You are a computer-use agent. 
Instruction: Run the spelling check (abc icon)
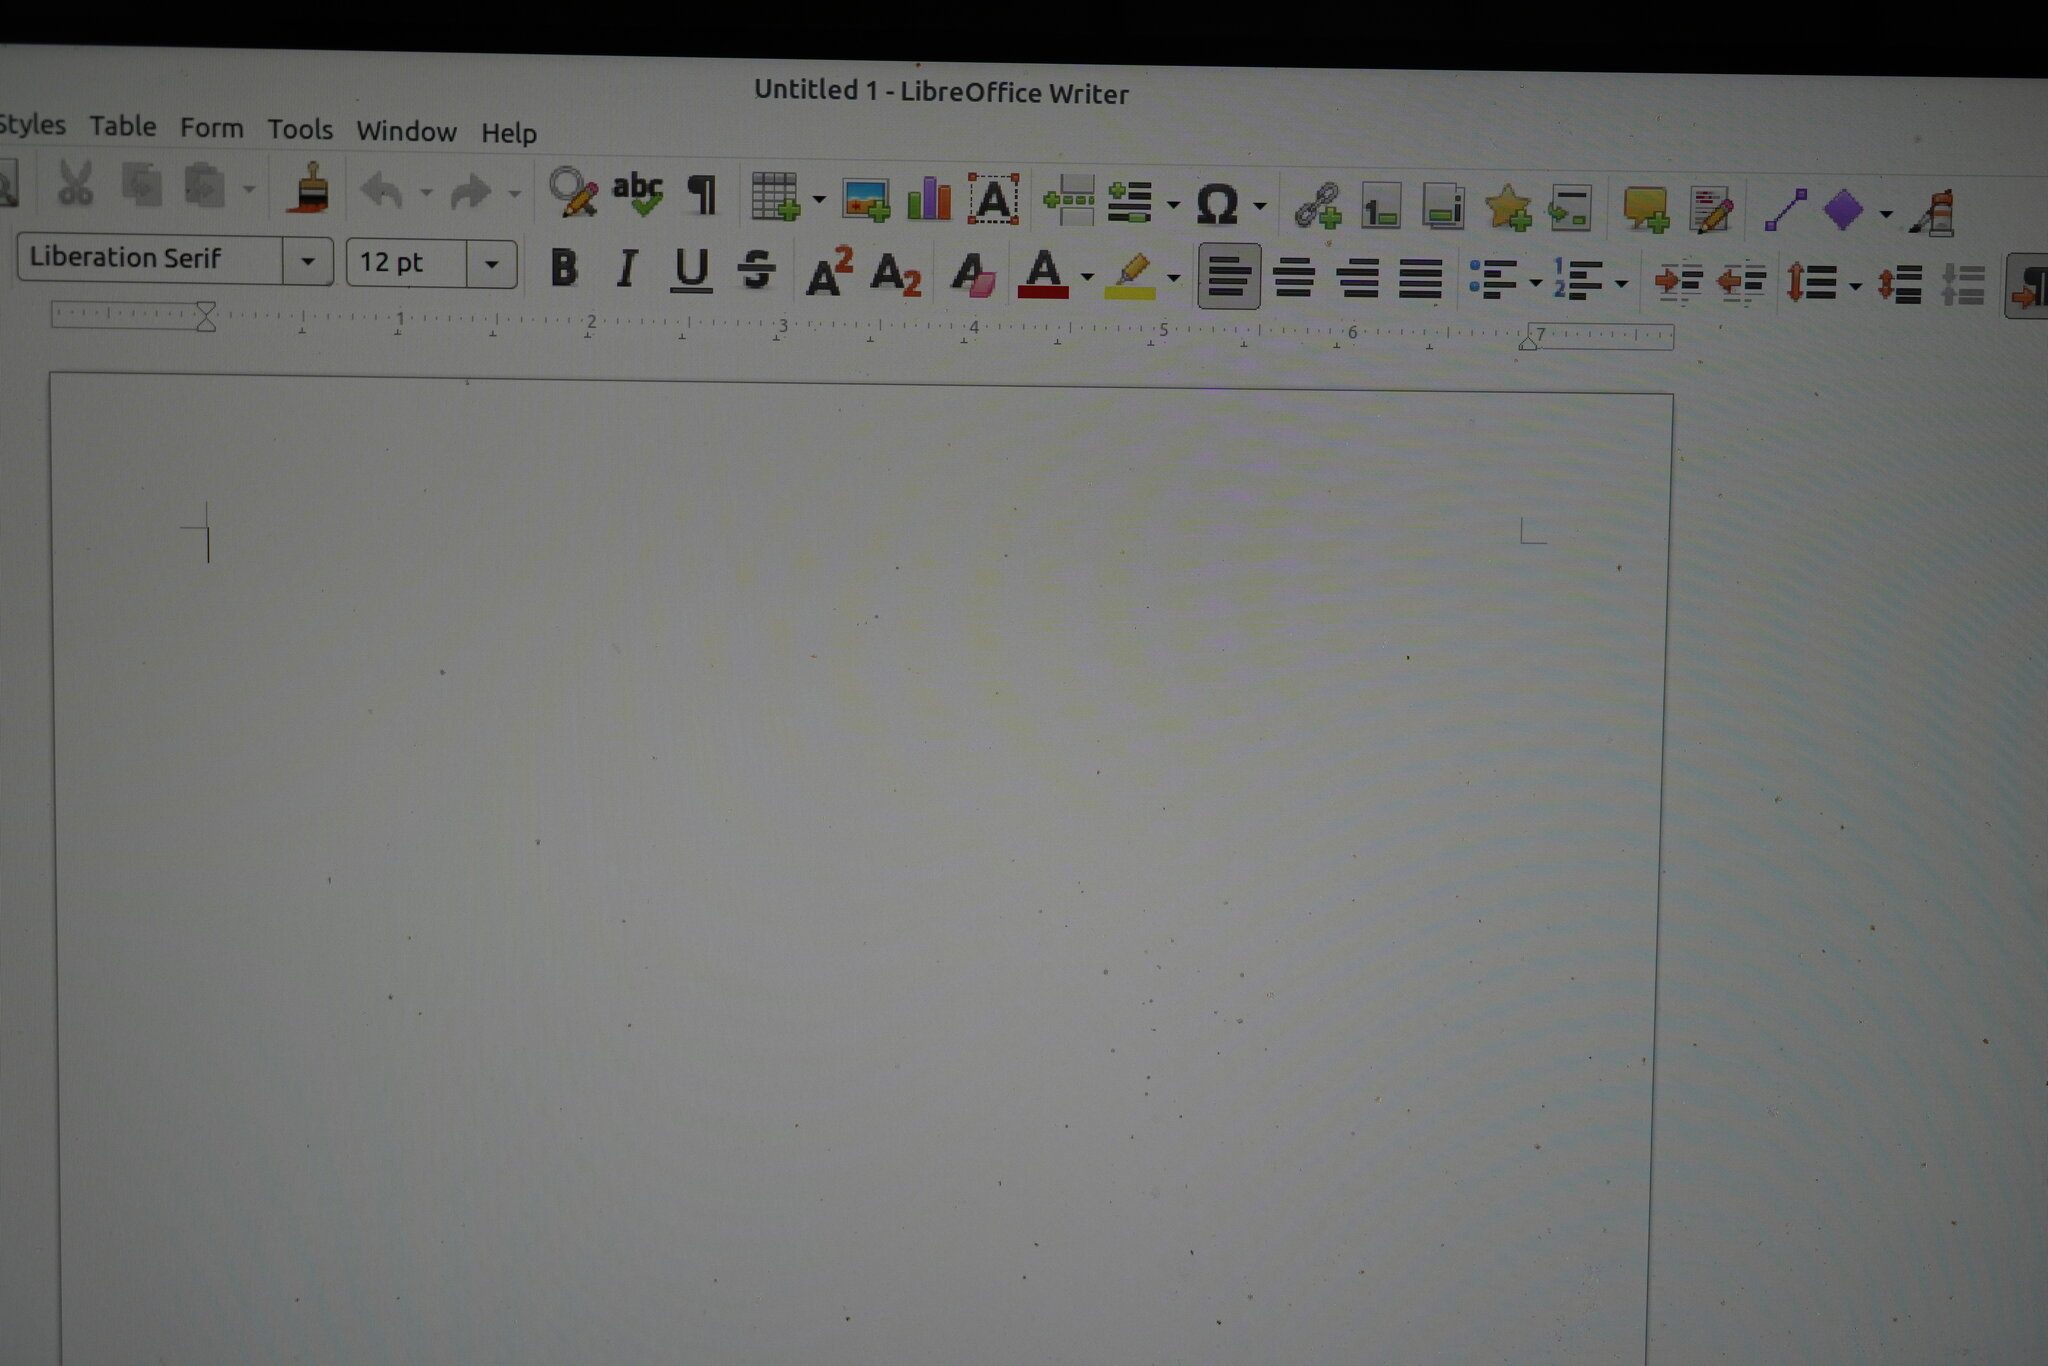click(638, 194)
